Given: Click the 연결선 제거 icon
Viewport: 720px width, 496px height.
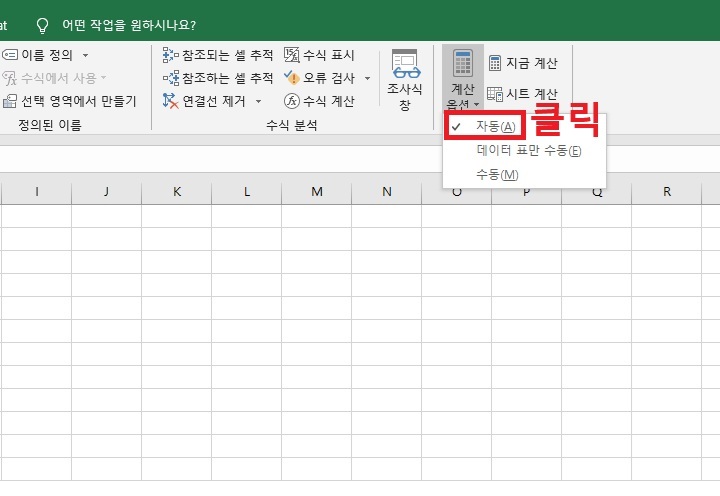Looking at the screenshot, I should [170, 101].
